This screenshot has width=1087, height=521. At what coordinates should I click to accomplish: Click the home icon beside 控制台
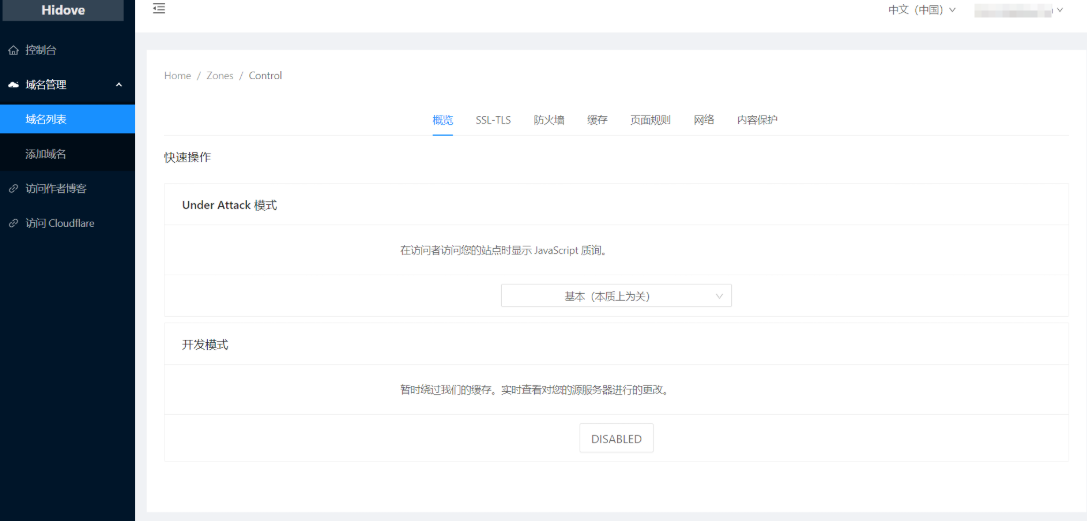13,51
